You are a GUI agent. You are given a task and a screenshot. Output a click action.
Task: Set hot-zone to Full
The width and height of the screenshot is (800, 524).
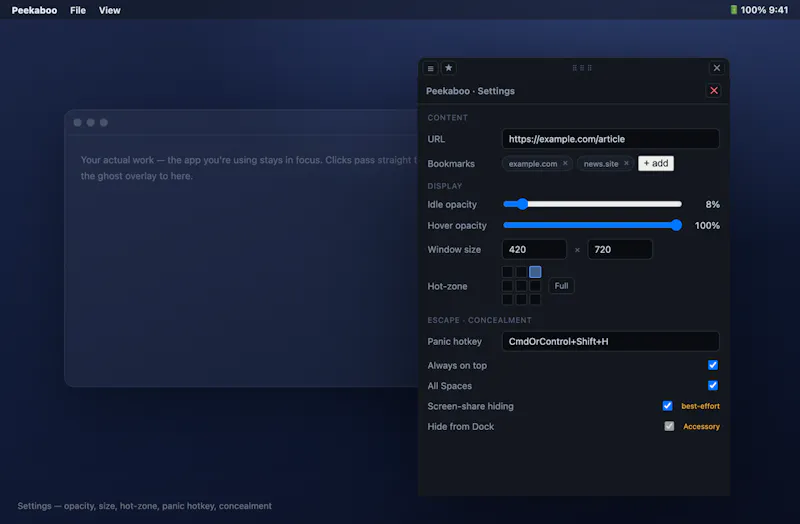click(x=561, y=286)
